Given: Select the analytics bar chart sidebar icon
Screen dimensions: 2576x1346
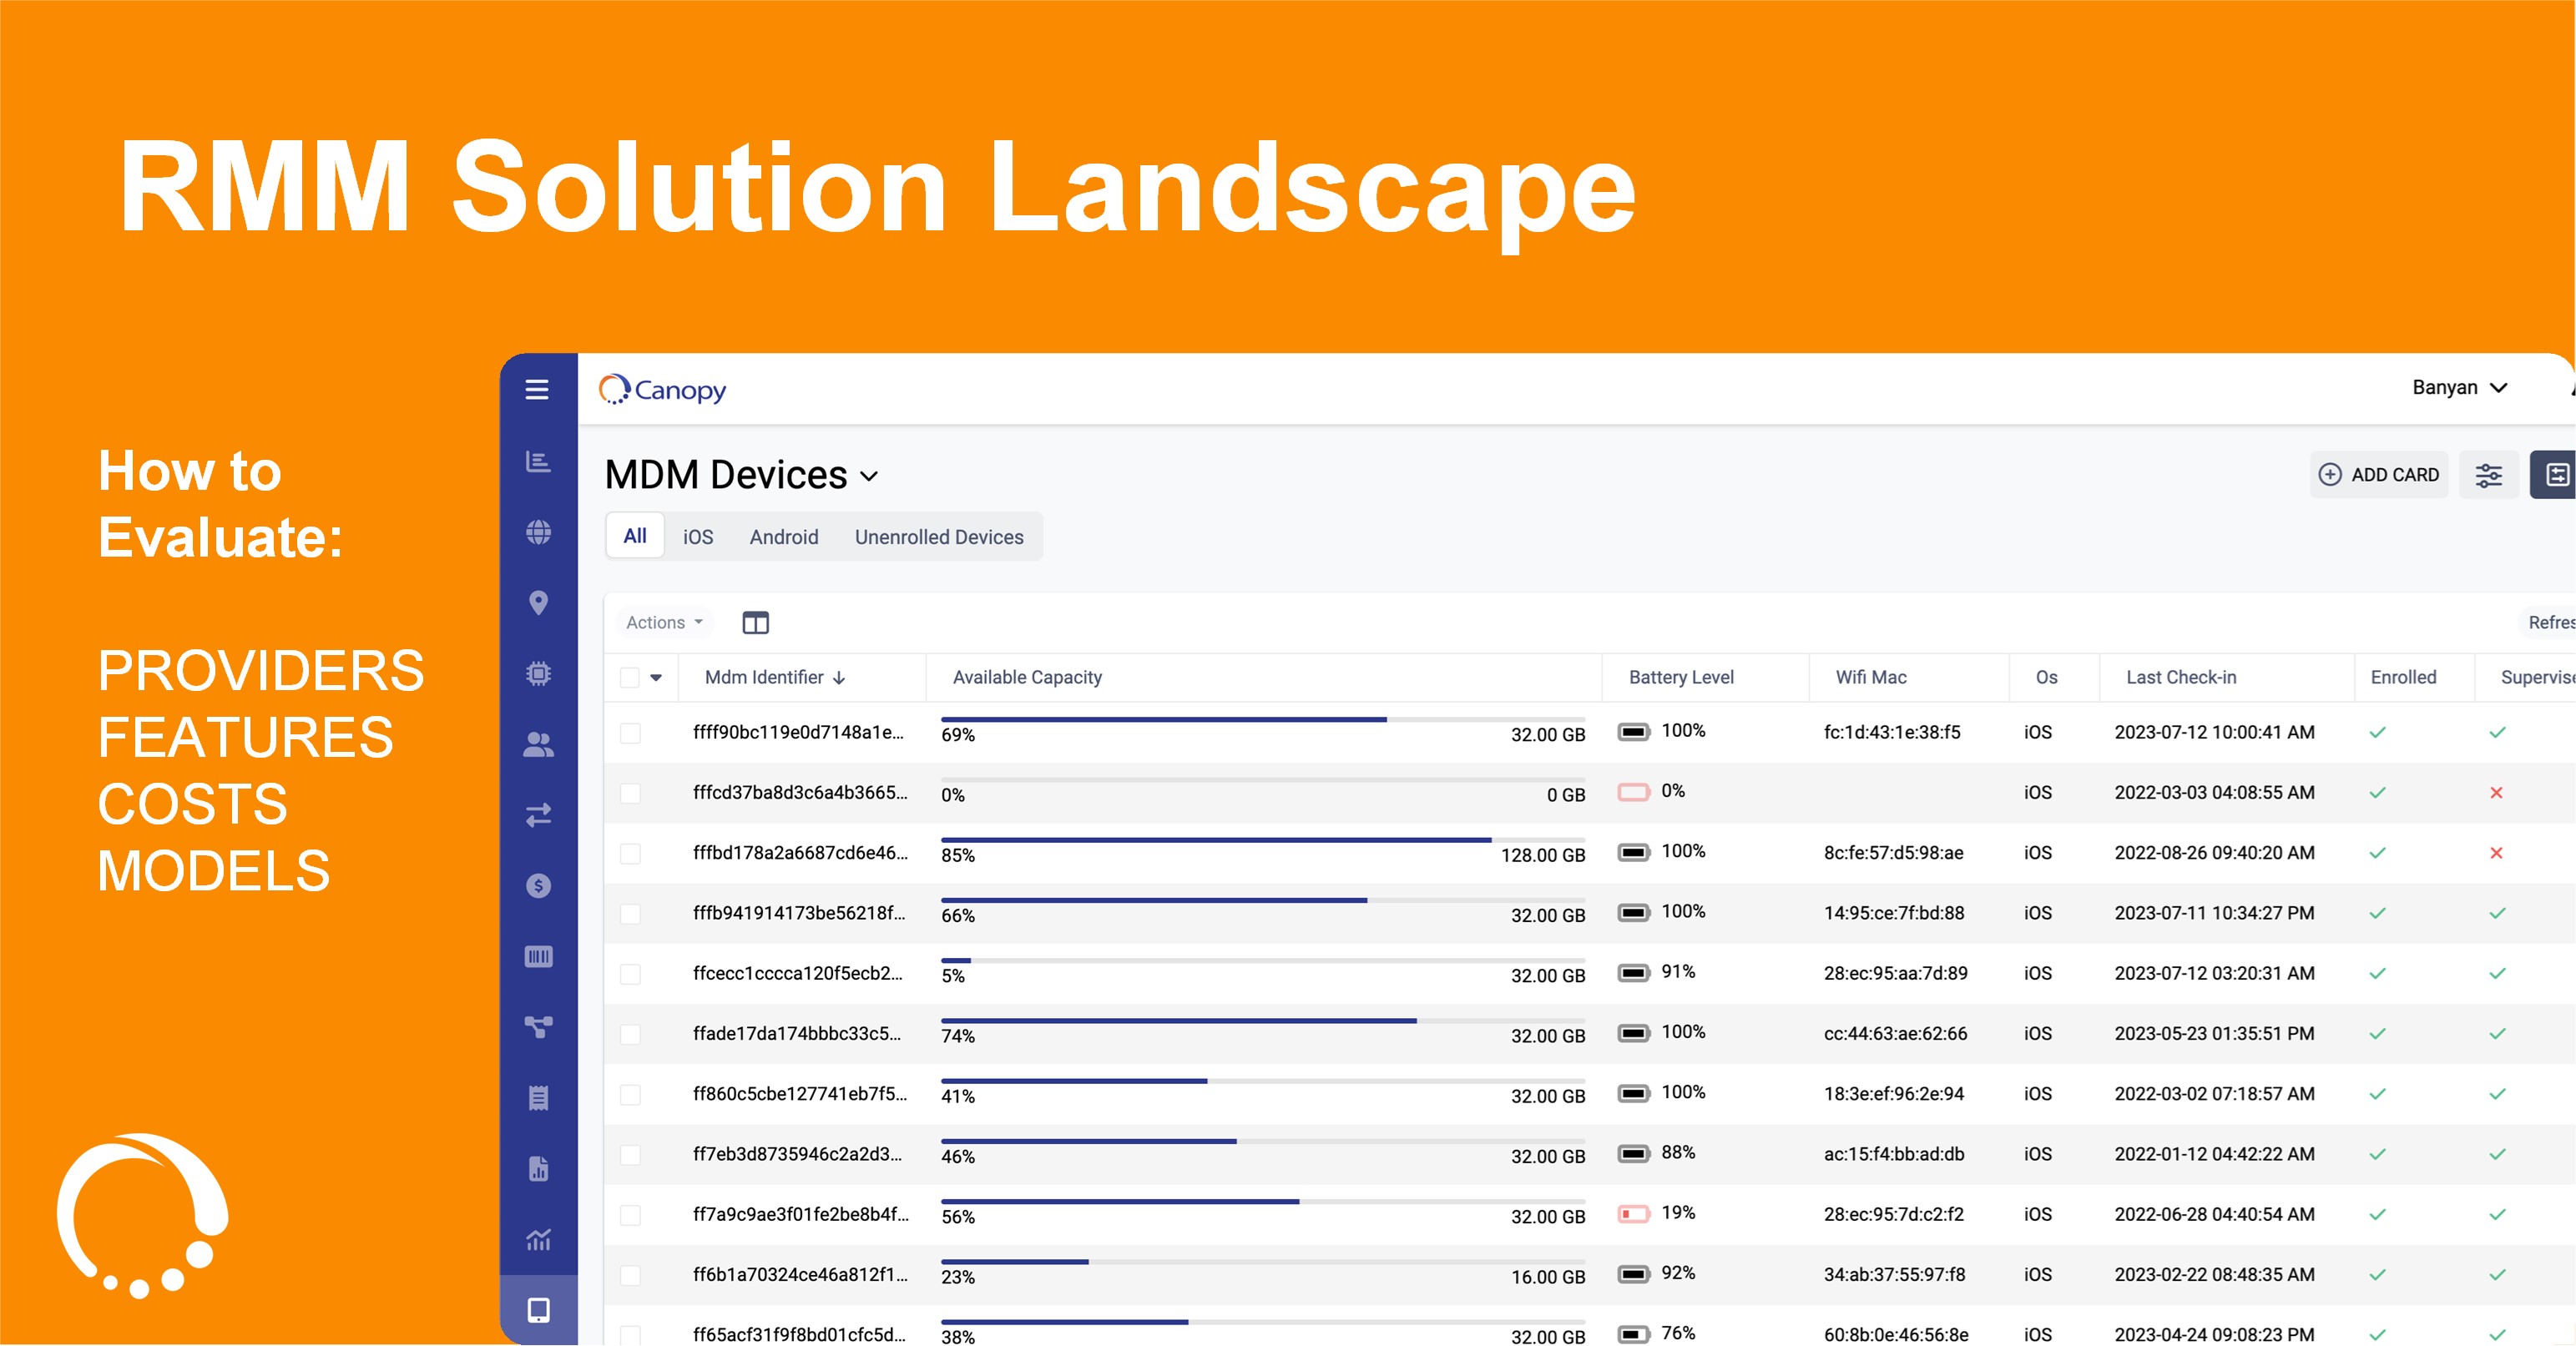Looking at the screenshot, I should [x=538, y=461].
